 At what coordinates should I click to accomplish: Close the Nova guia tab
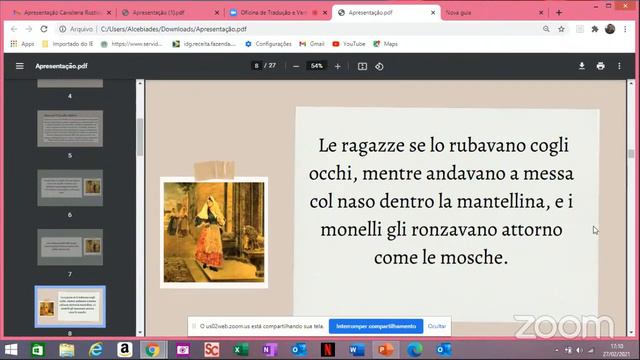click(541, 13)
